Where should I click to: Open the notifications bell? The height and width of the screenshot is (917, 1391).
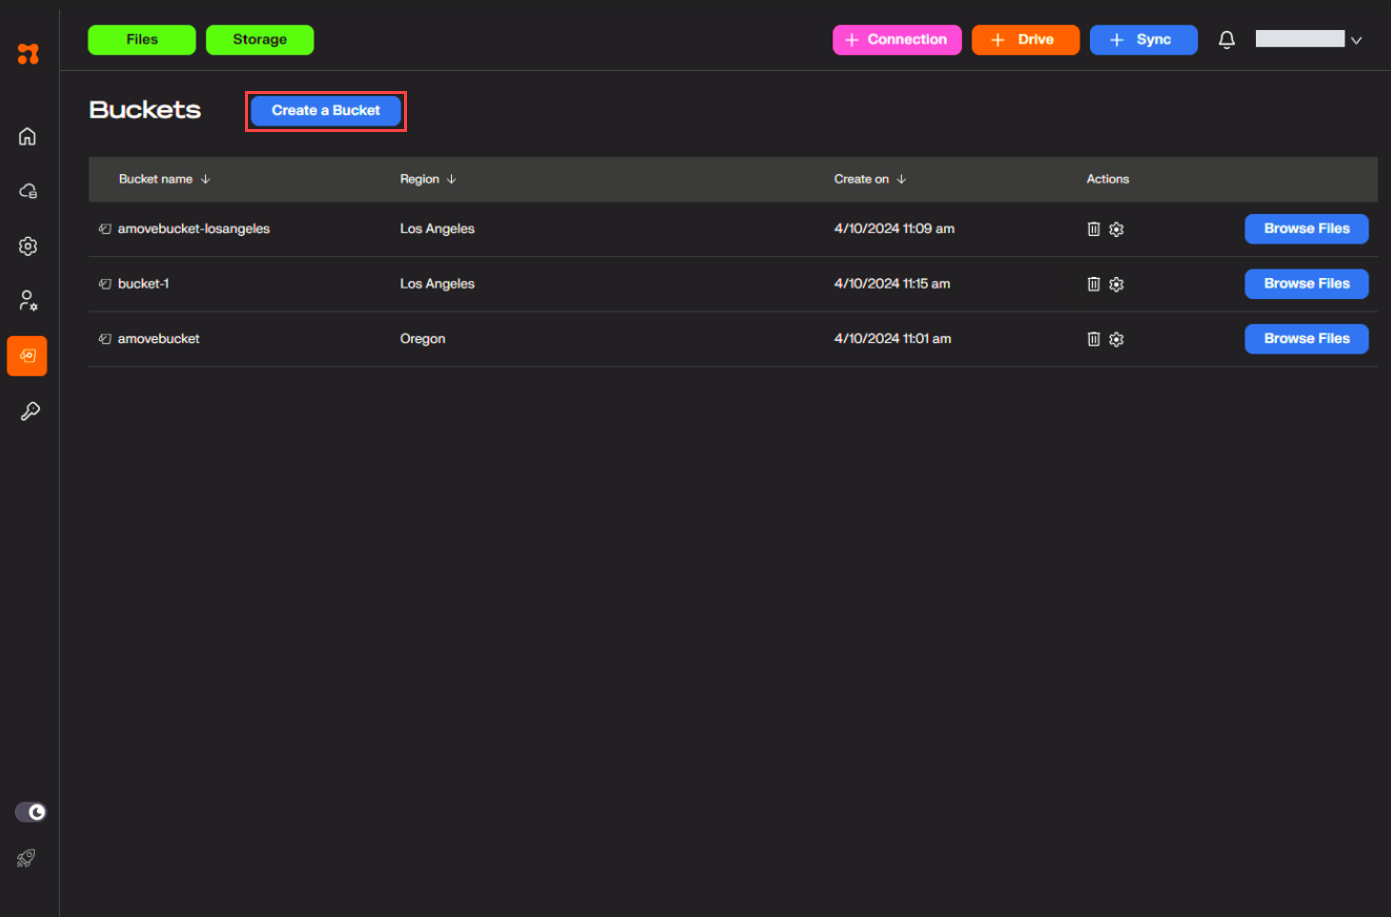point(1226,40)
